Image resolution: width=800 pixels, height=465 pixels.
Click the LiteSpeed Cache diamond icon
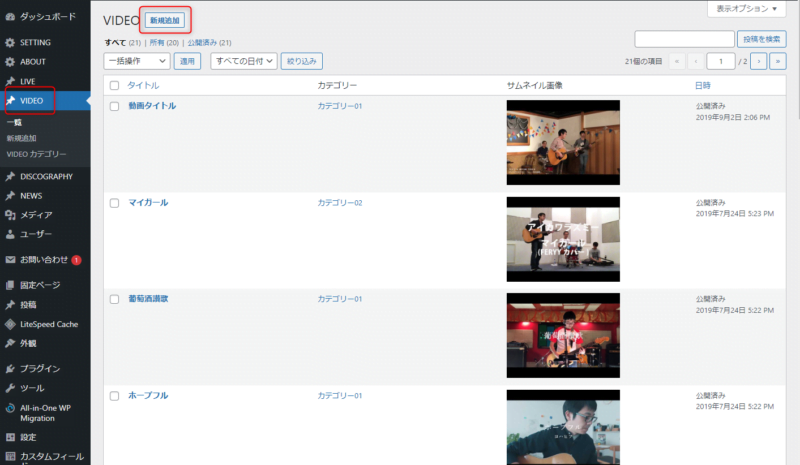(x=10, y=324)
